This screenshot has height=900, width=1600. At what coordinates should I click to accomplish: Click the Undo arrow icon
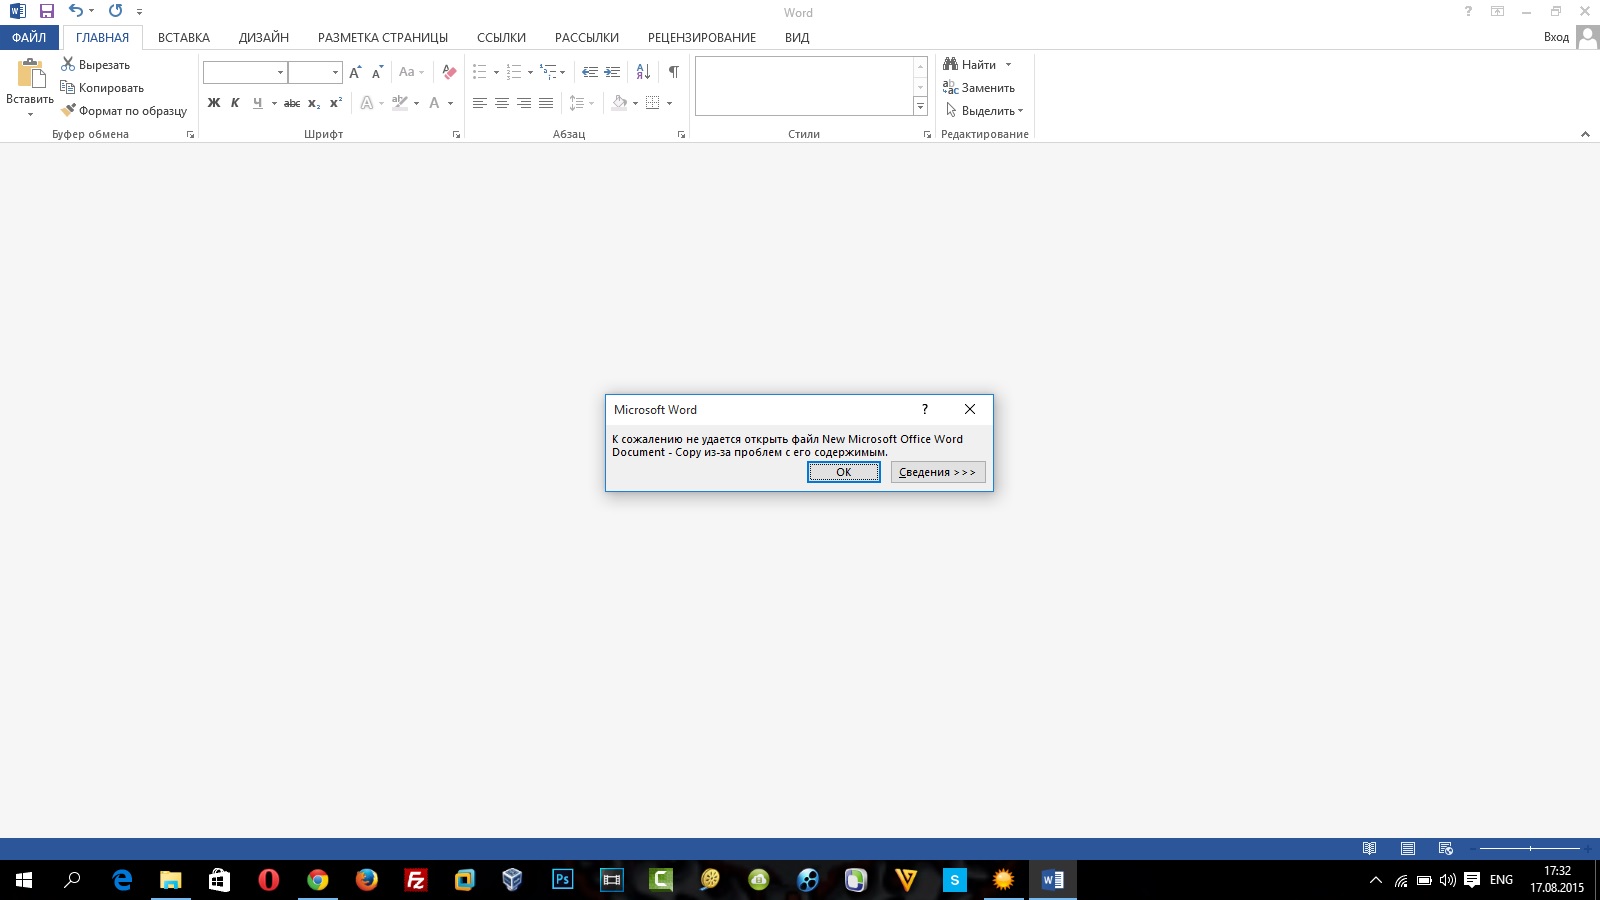coord(76,11)
